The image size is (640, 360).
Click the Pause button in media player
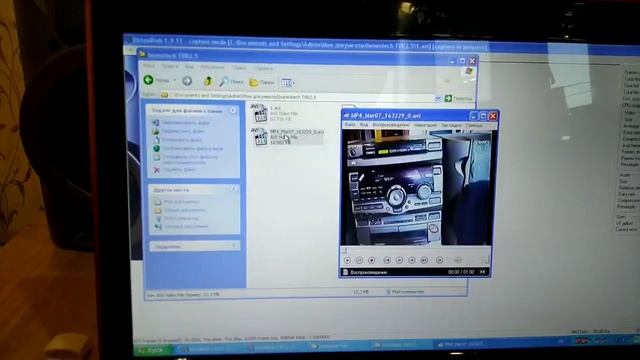point(359,260)
